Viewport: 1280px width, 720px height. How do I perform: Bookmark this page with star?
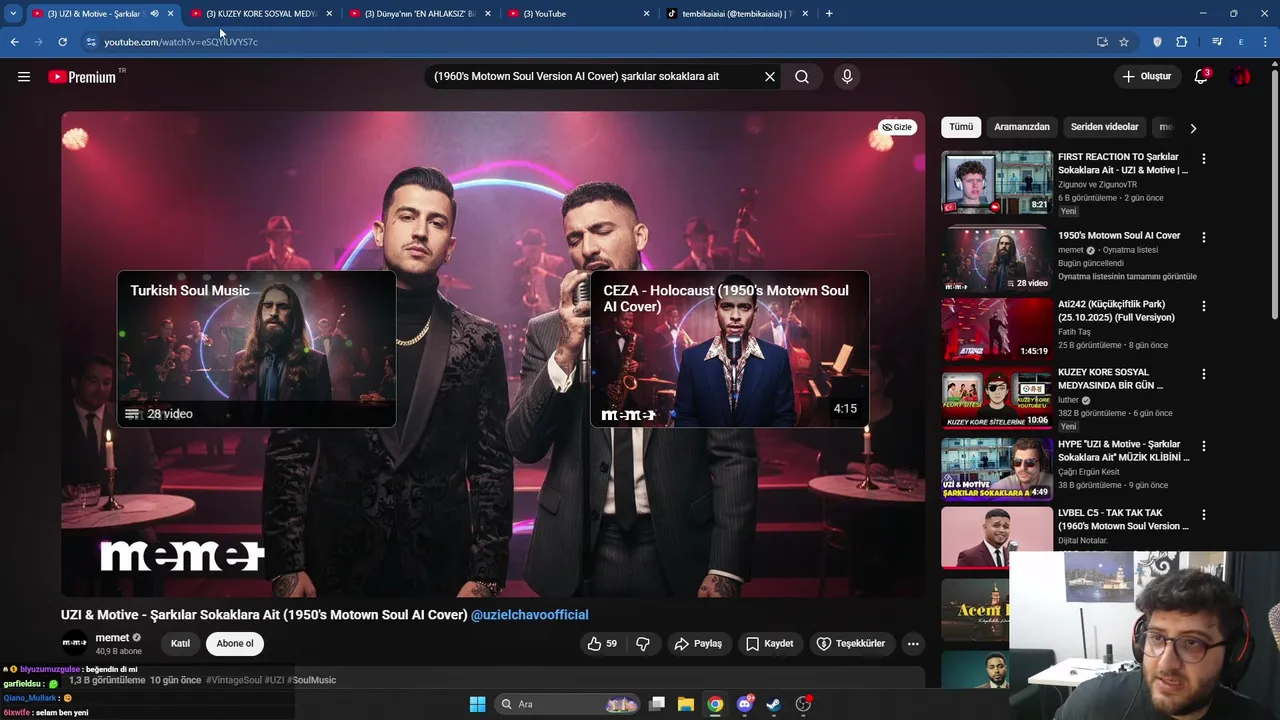pyautogui.click(x=1124, y=42)
